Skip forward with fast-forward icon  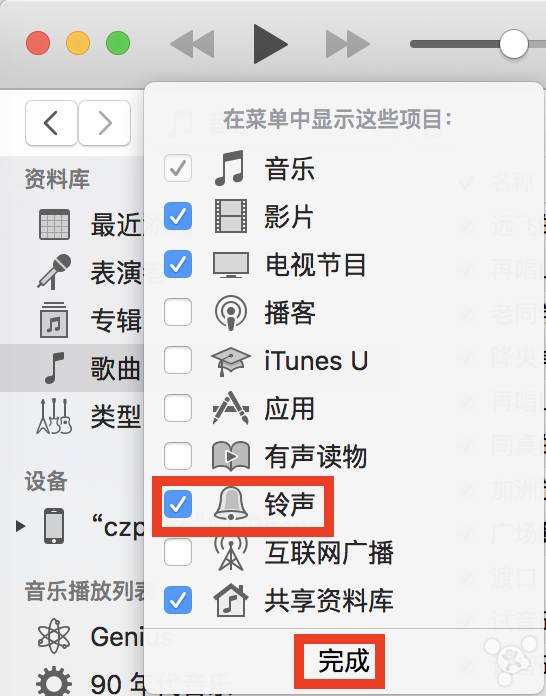point(348,44)
